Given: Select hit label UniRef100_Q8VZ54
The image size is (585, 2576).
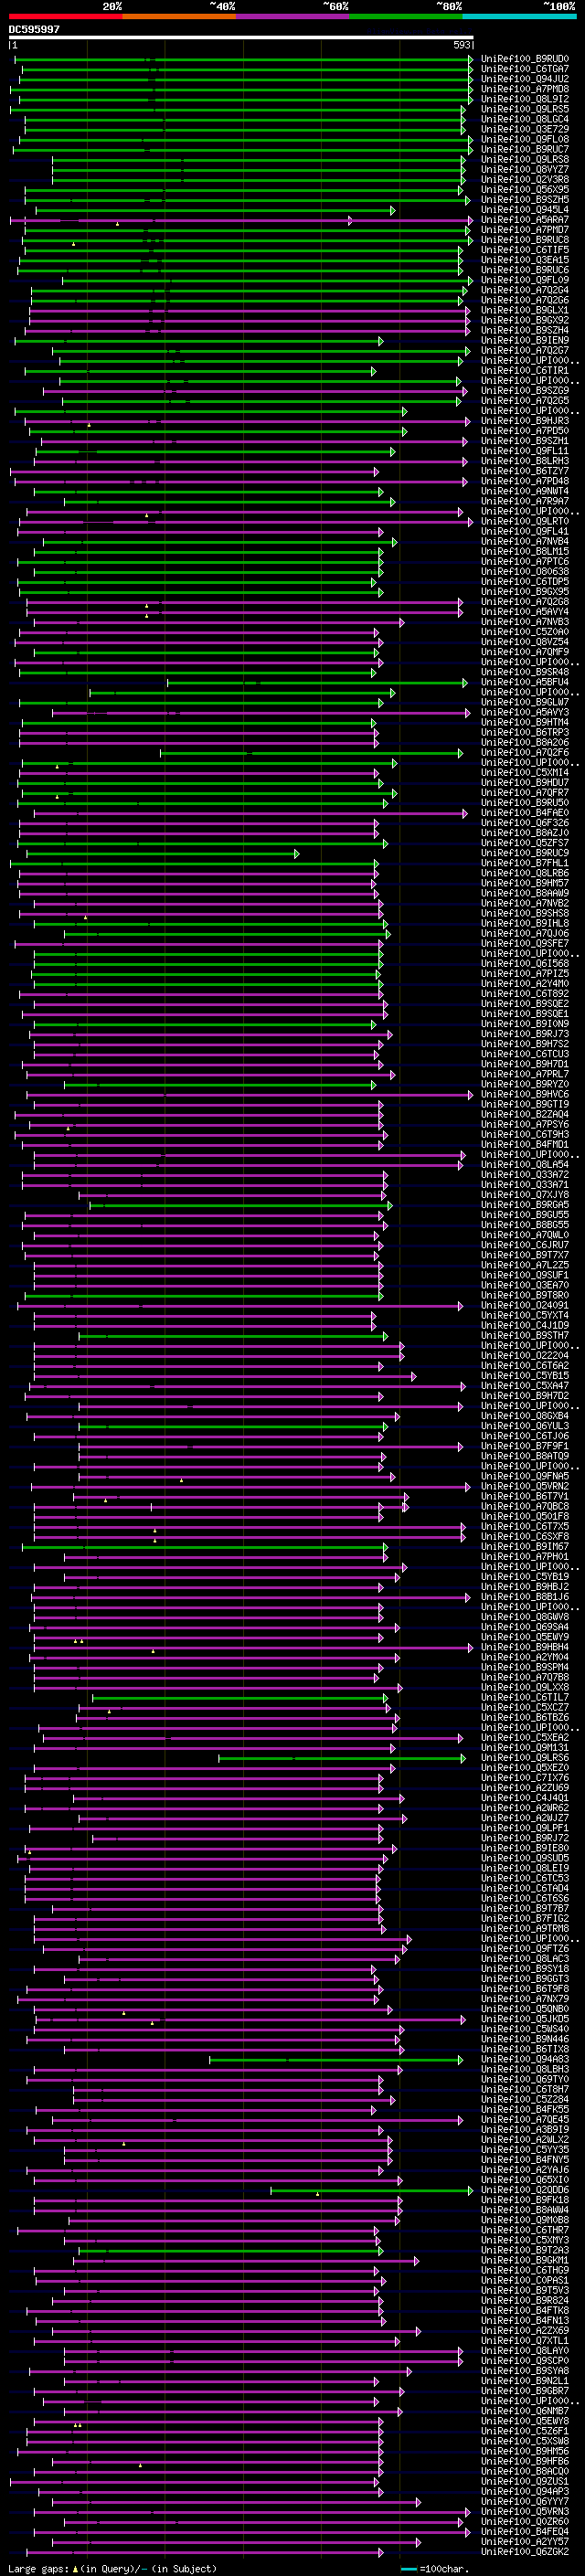Looking at the screenshot, I should pos(525,642).
